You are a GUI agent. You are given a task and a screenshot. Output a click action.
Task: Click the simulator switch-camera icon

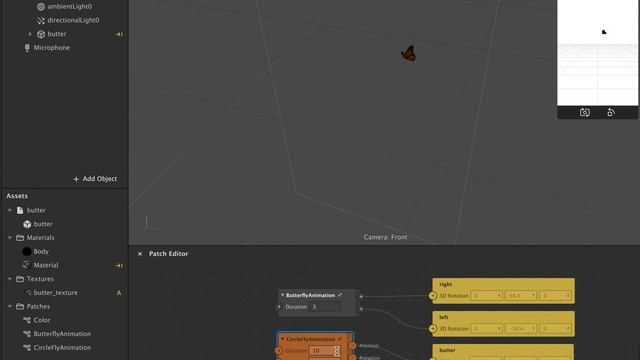584,113
